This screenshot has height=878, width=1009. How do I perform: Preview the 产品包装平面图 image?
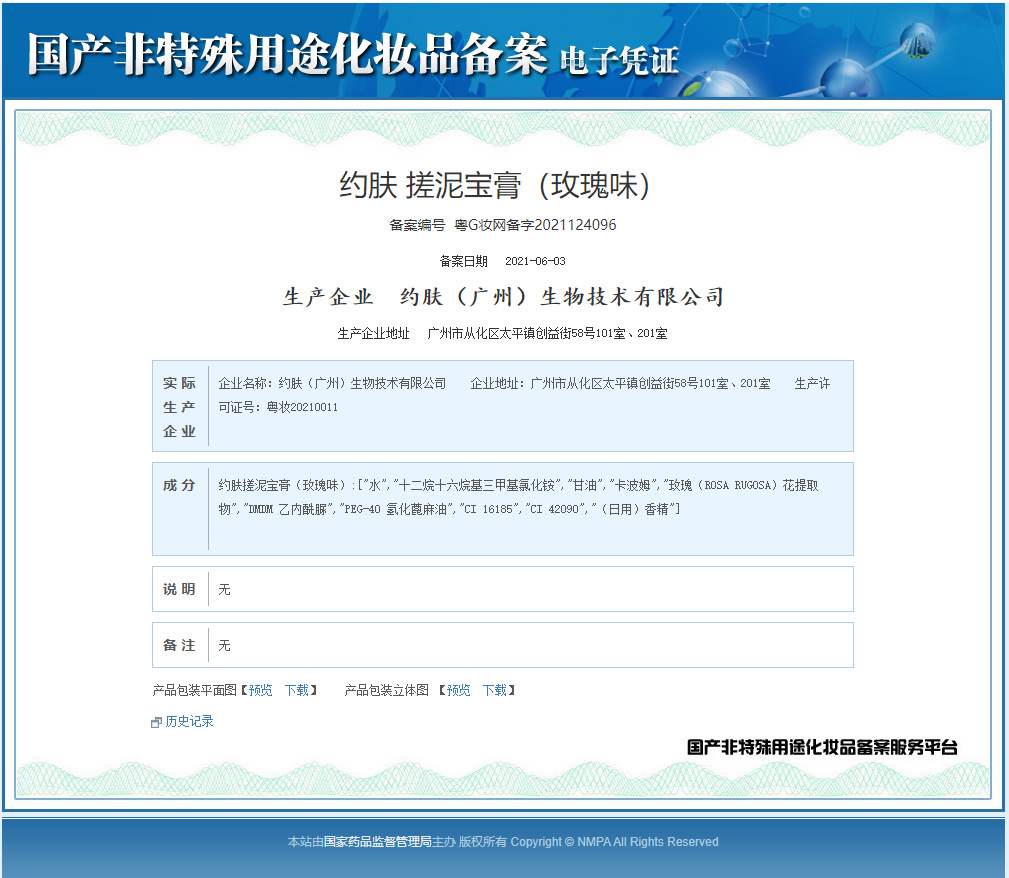pos(261,690)
